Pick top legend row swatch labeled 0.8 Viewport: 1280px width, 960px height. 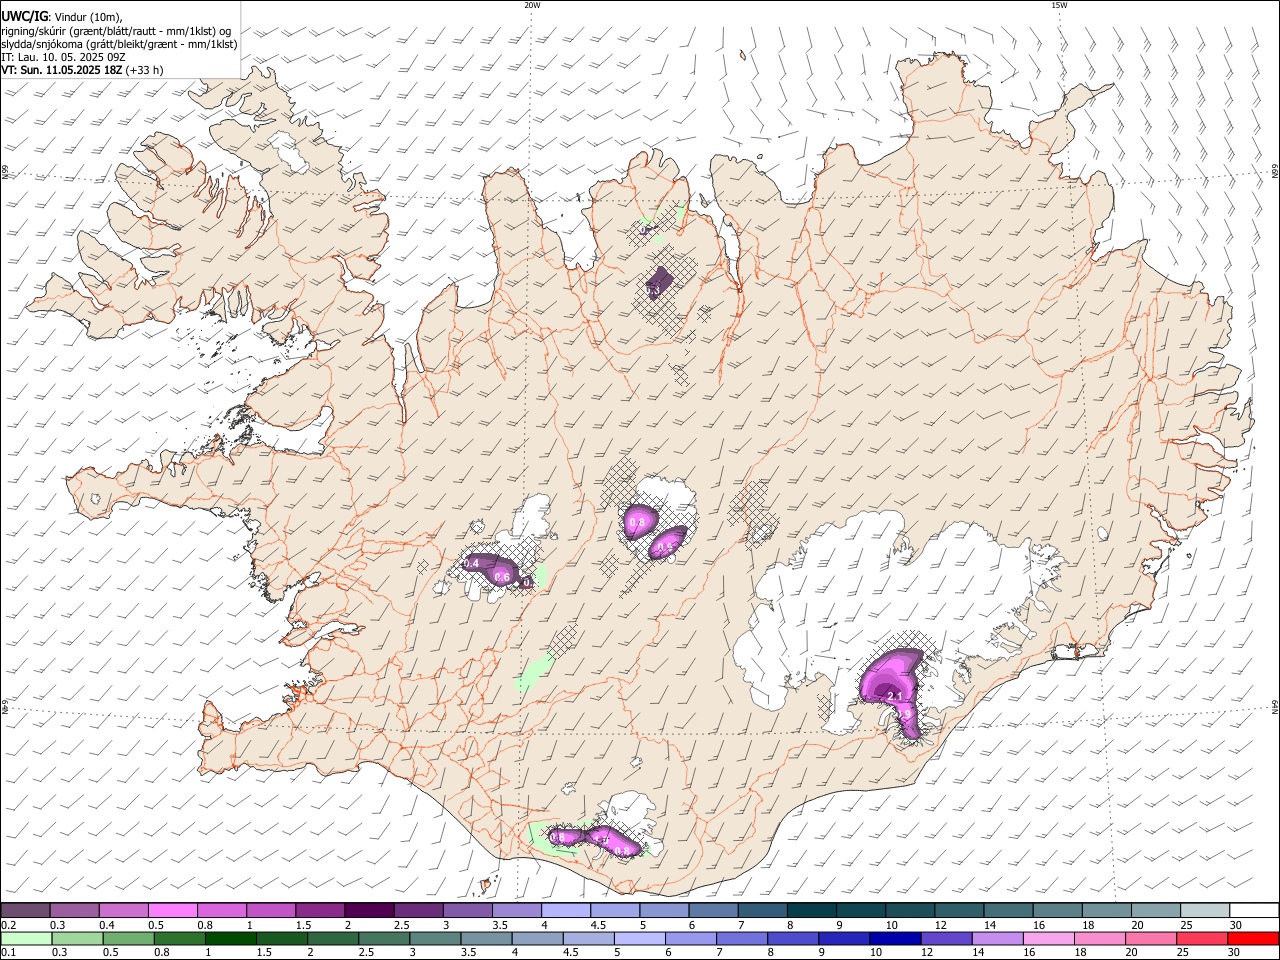pos(221,910)
